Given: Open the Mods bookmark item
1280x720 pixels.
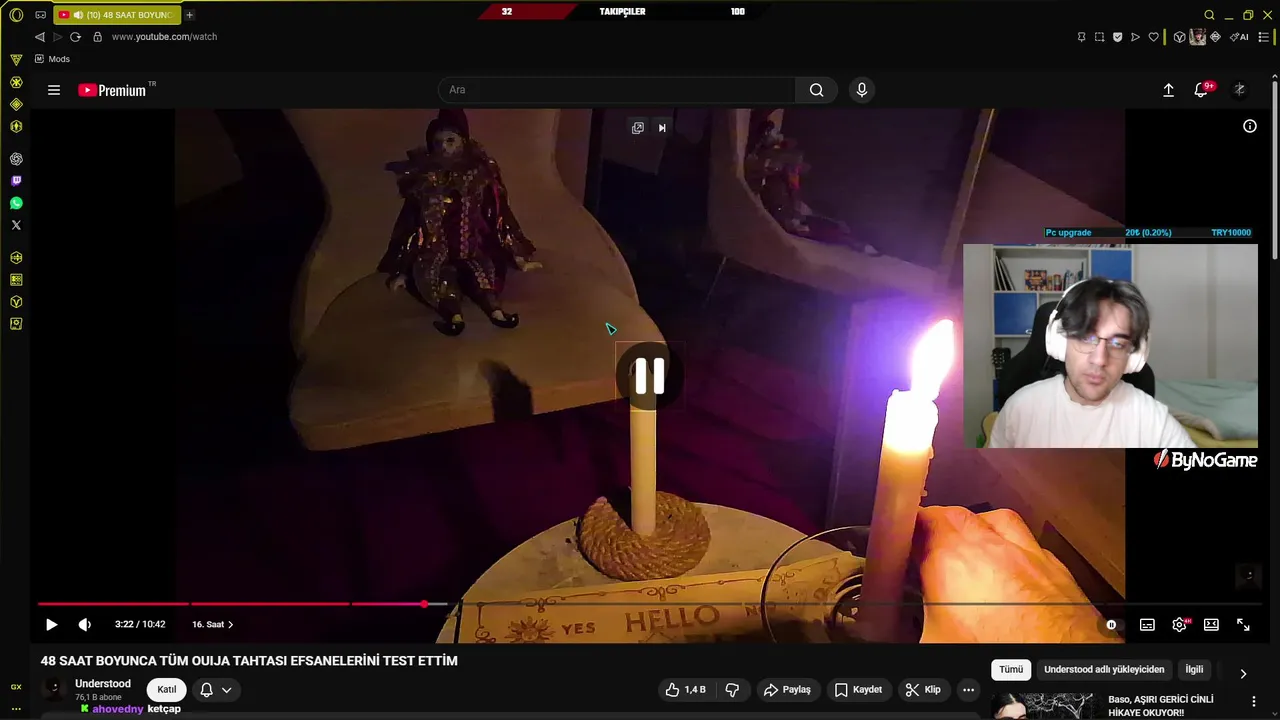Looking at the screenshot, I should click(x=52, y=59).
